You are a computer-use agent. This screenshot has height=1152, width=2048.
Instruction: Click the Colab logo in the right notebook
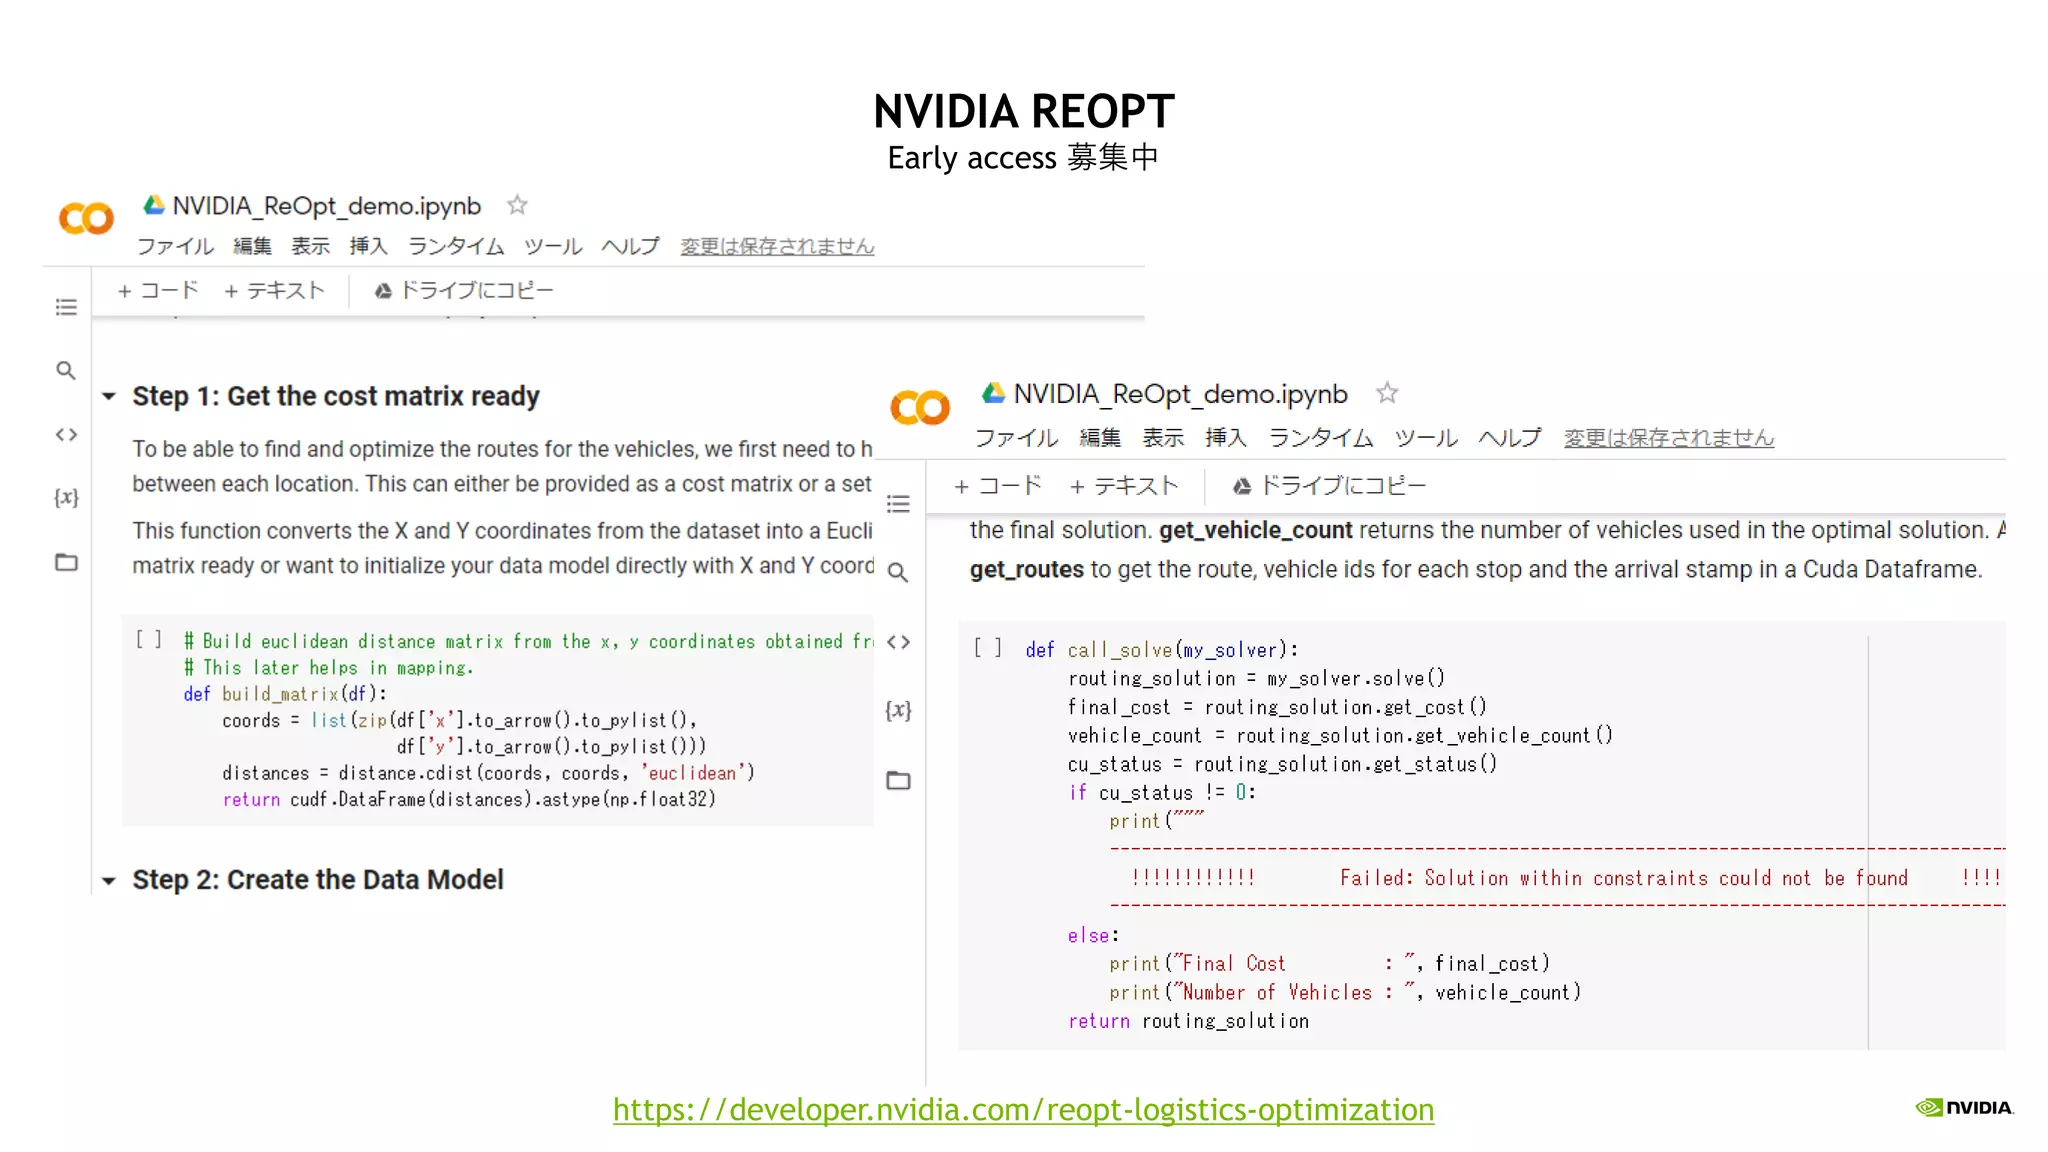920,407
